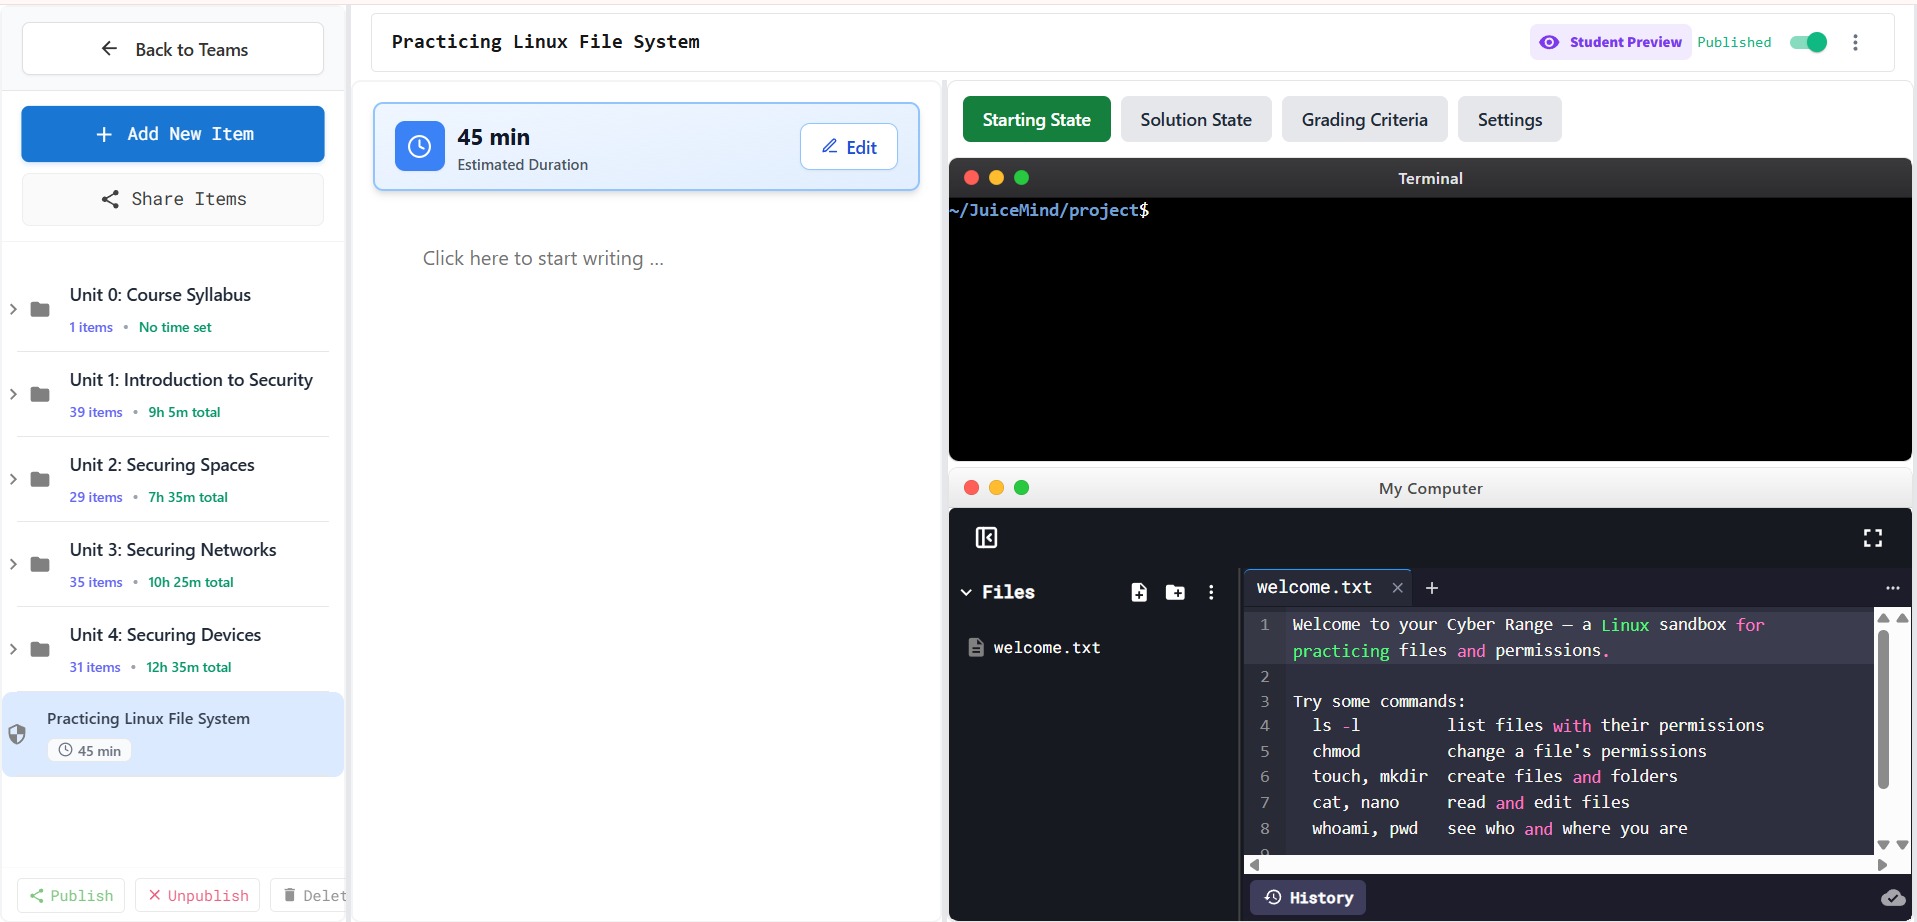Click My Computer red dot
Image resolution: width=1917 pixels, height=922 pixels.
pyautogui.click(x=971, y=488)
